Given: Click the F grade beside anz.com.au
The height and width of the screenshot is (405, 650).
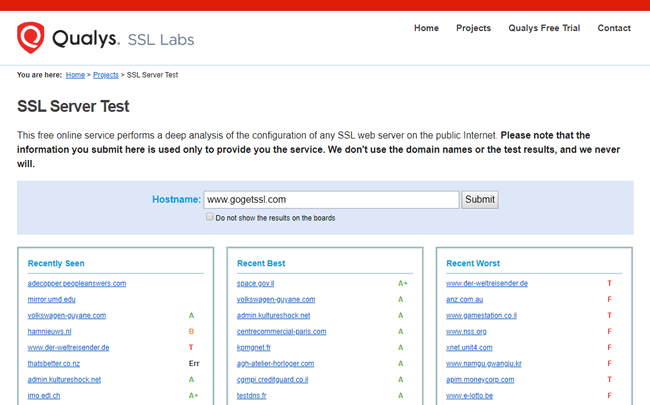Looking at the screenshot, I should pyautogui.click(x=609, y=299).
